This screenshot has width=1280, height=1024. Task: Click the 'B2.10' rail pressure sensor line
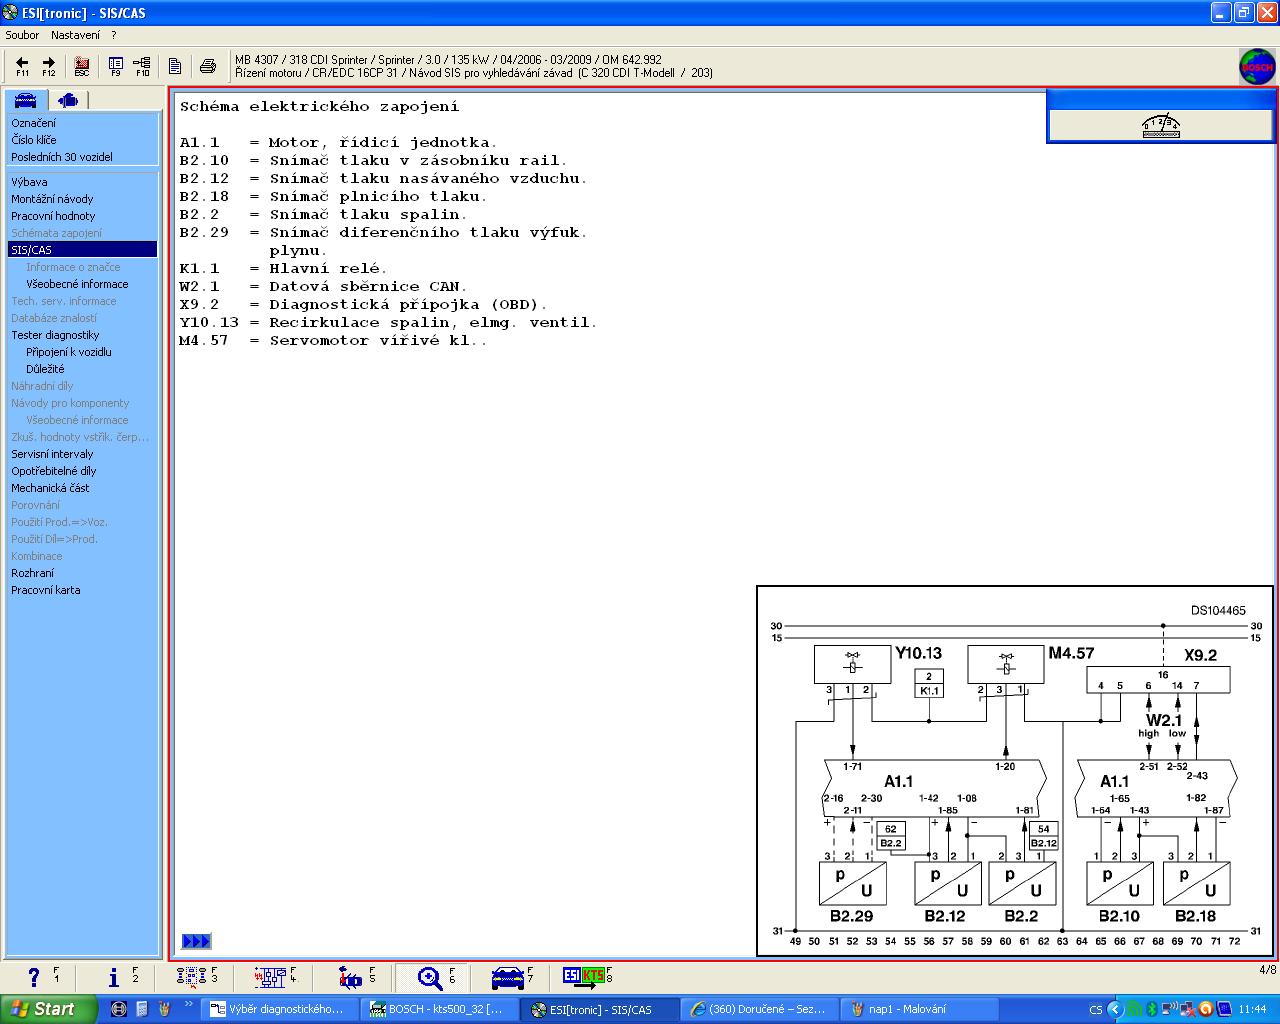(x=373, y=161)
